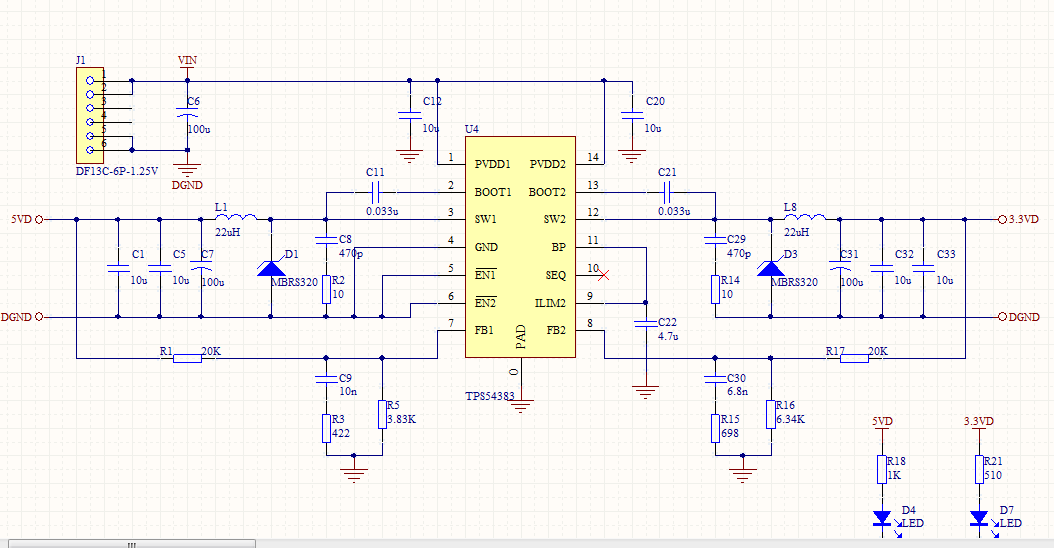Select capacitor C12 symbol
Viewport: 1054px width, 548px height.
click(409, 116)
